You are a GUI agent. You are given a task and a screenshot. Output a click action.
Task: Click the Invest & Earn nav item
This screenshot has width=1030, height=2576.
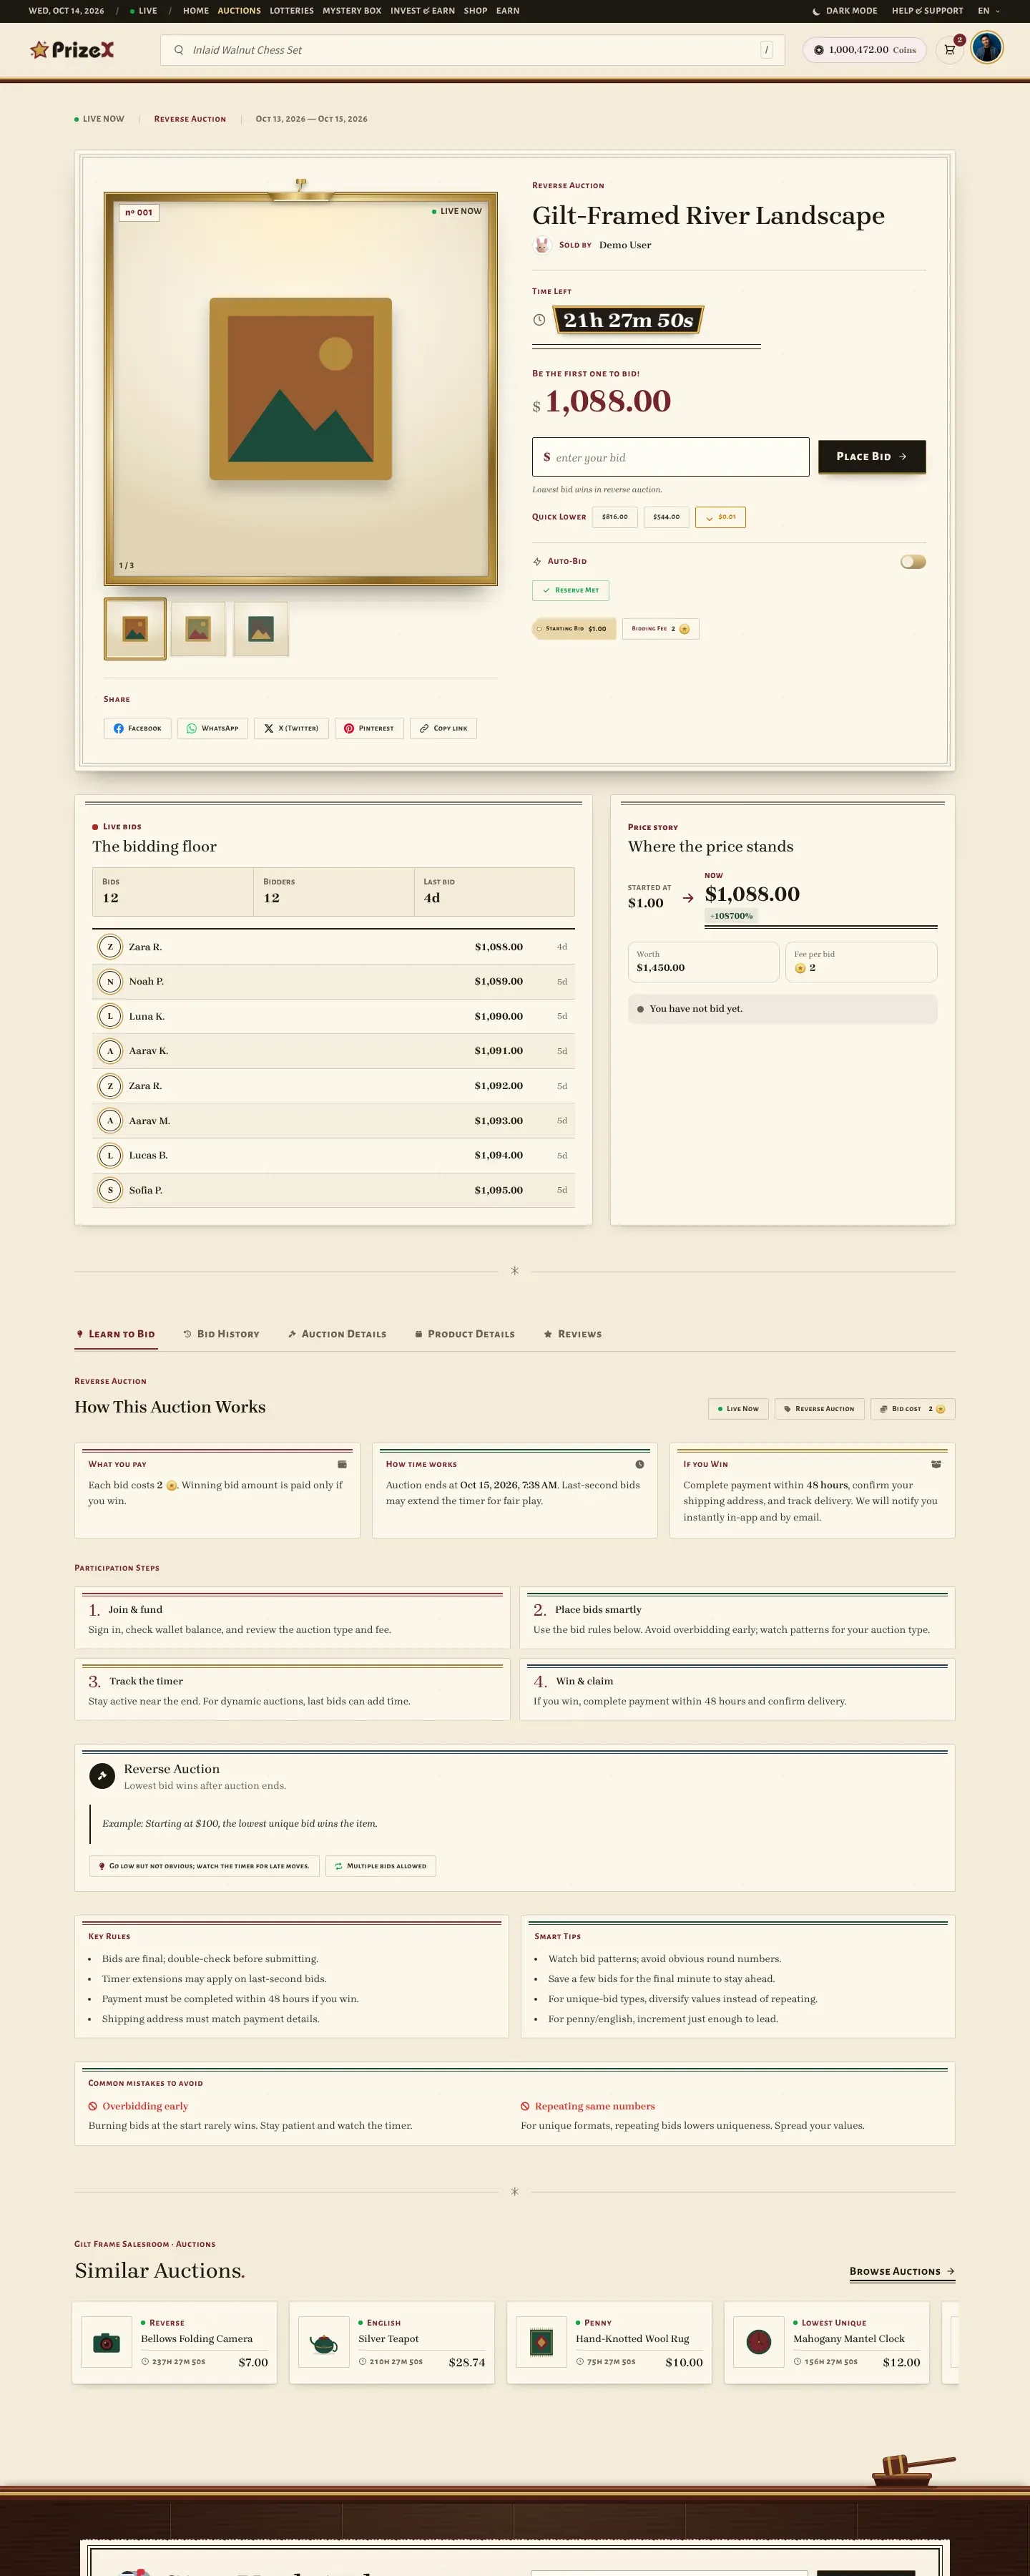point(422,11)
